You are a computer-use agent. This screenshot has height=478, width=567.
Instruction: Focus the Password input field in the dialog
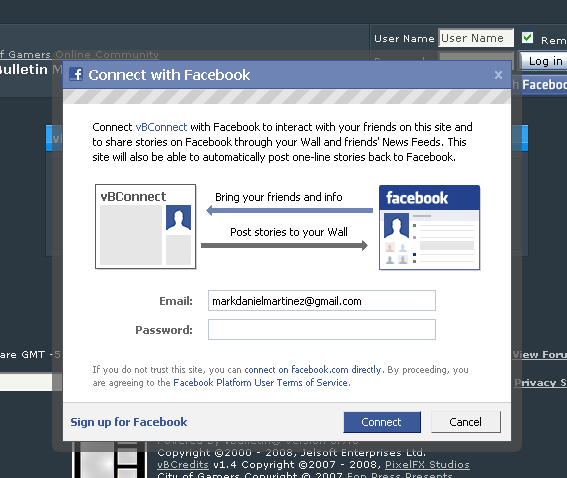click(322, 329)
